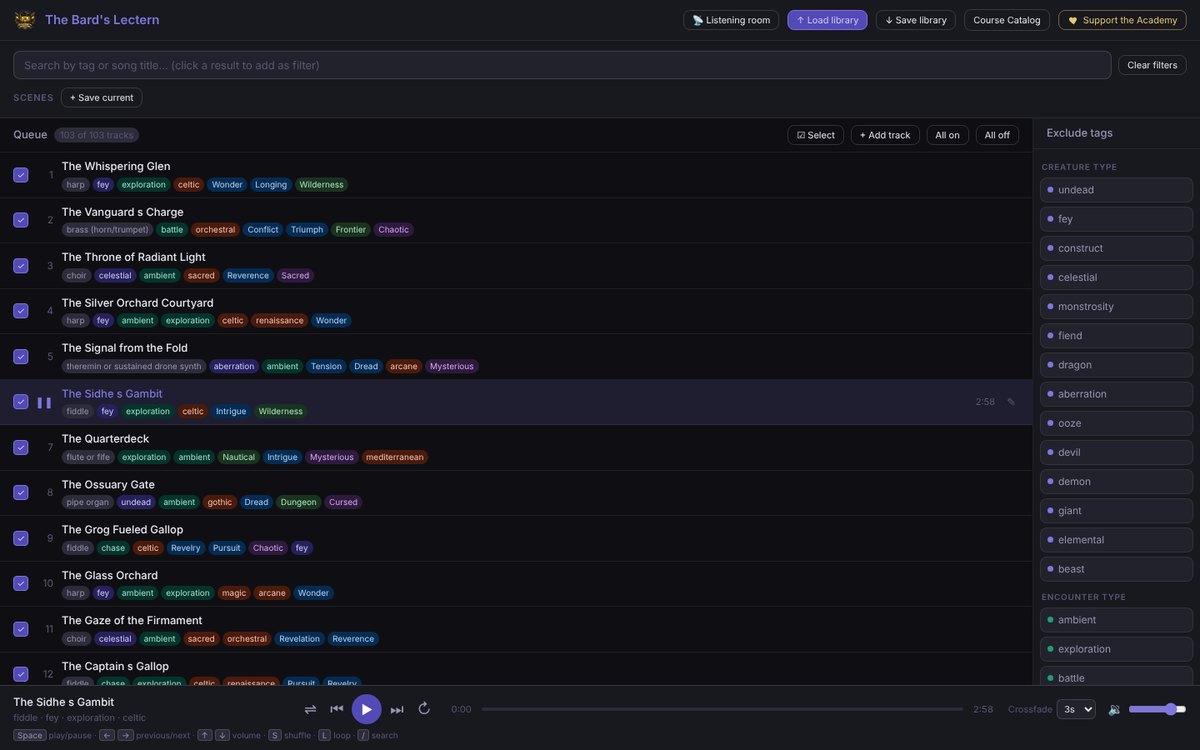Viewport: 1200px width, 750px height.
Task: Exclude the undead creature type tag
Action: point(1116,190)
